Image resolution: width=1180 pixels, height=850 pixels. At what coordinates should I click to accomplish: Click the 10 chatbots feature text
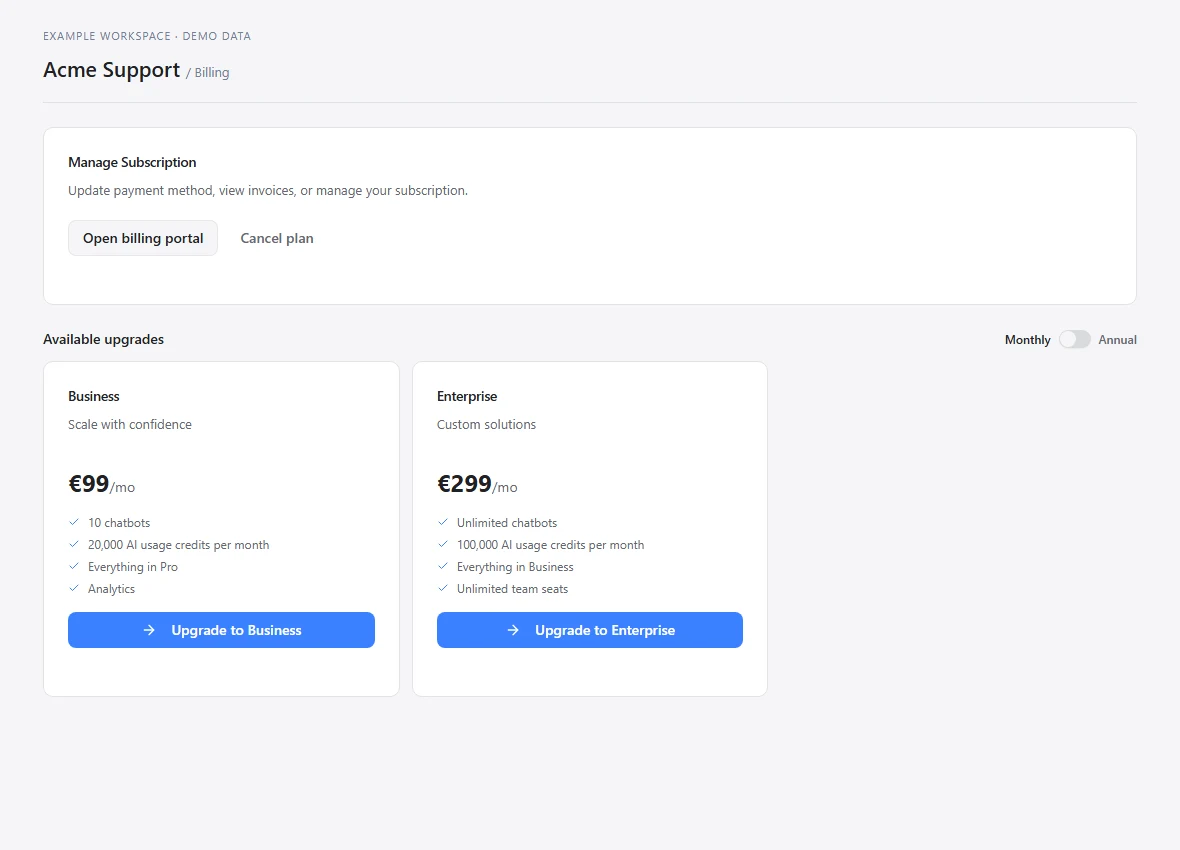point(119,522)
